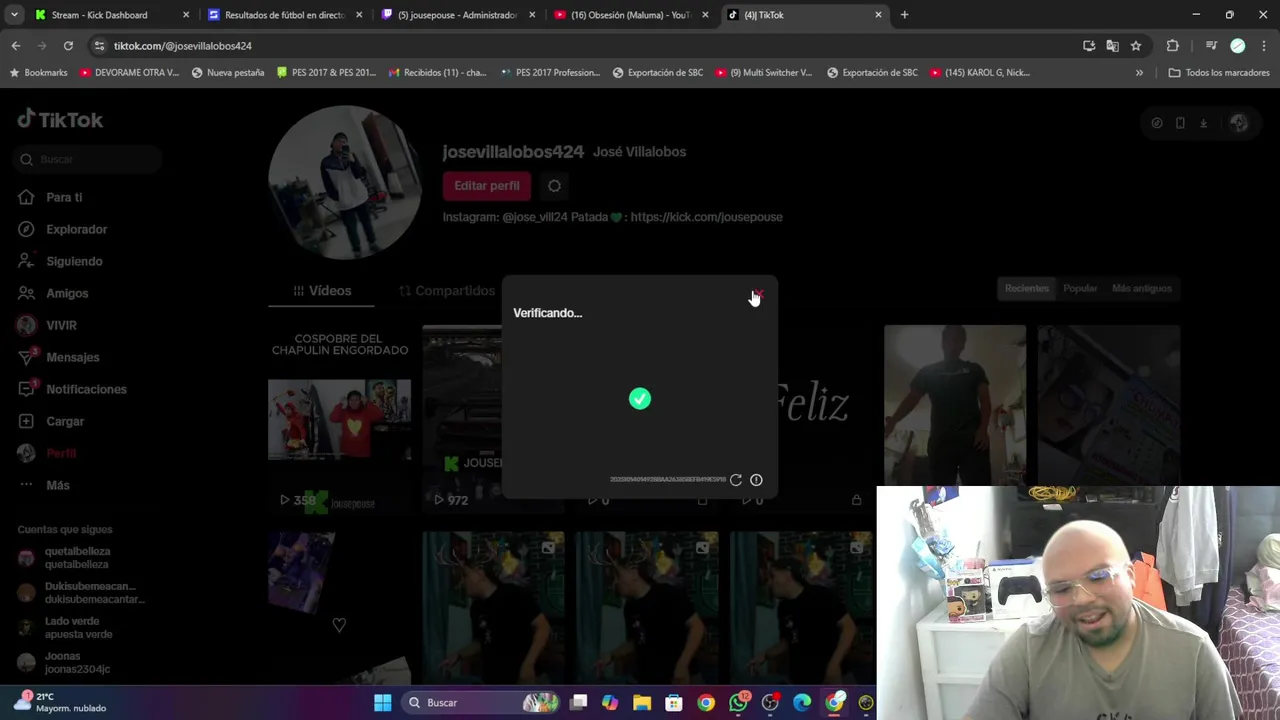The image size is (1280, 720).
Task: Open VIVIR live section
Action: tap(61, 325)
